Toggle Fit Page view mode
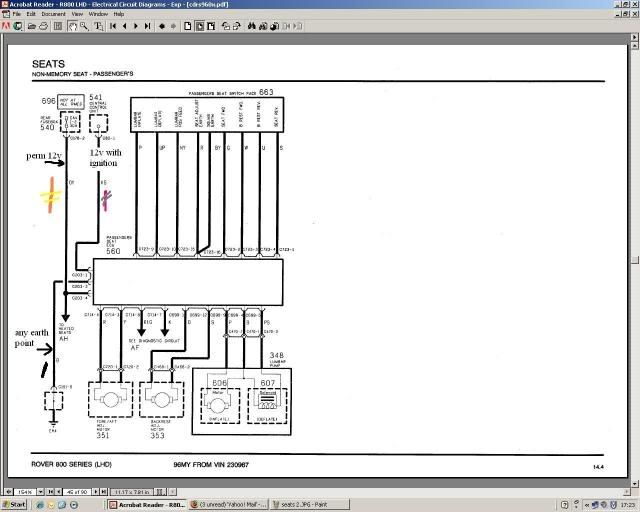The image size is (640, 512). click(x=199, y=26)
